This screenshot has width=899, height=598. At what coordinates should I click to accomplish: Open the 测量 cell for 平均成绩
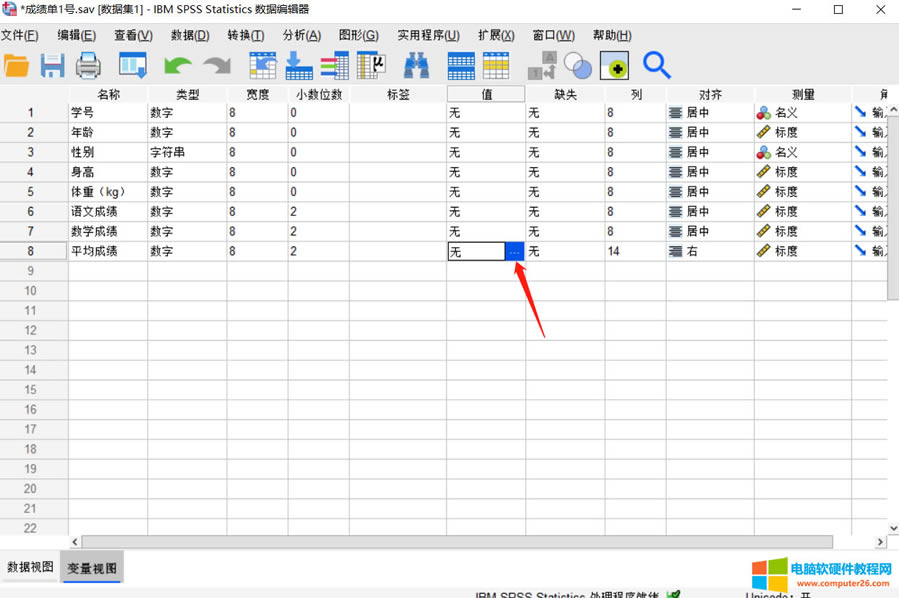802,252
